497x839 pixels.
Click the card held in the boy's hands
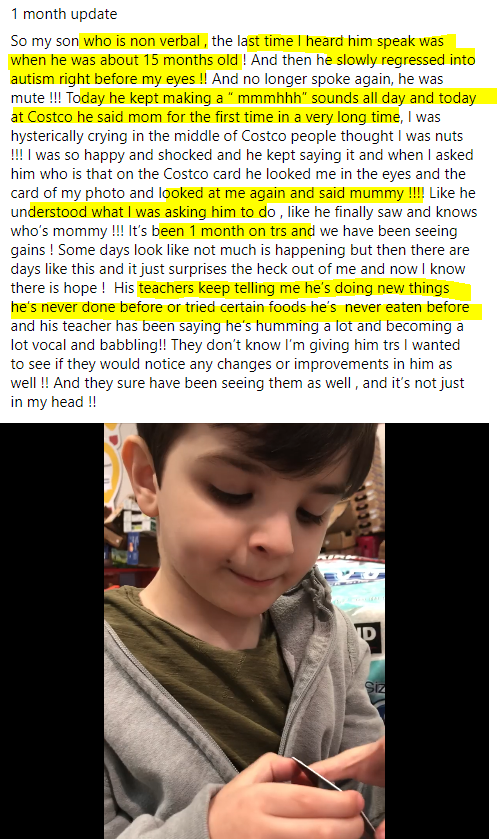334,789
